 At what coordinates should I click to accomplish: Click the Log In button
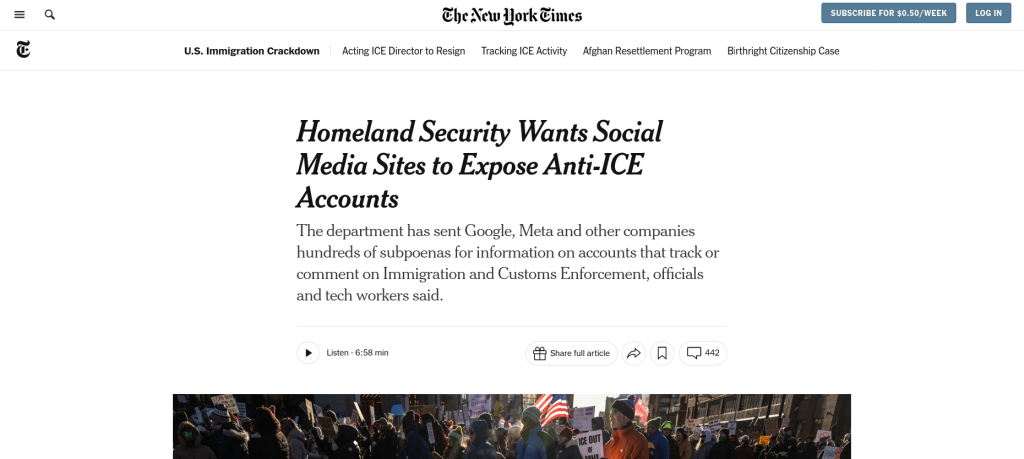point(988,13)
